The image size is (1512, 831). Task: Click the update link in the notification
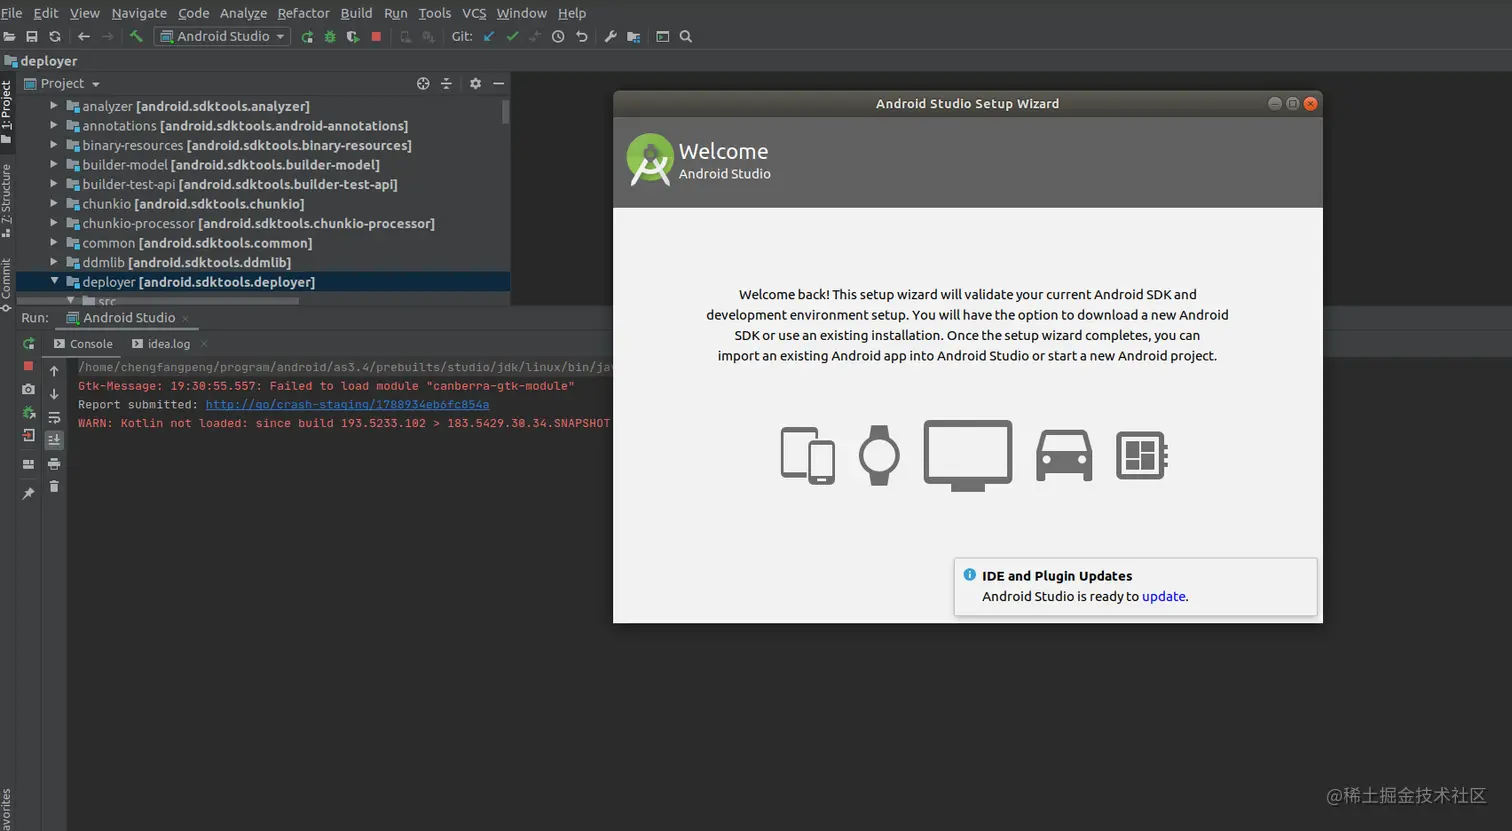point(1164,597)
